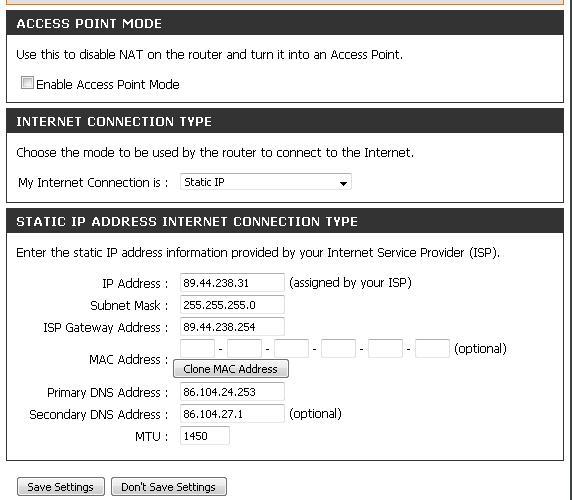Select the Secondary DNS Address field
The image size is (572, 500).
pyautogui.click(x=232, y=414)
